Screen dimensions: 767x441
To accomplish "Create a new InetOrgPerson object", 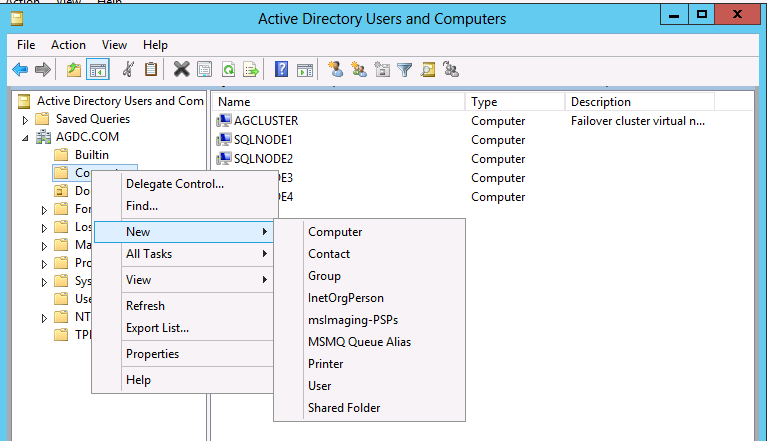I will point(369,298).
